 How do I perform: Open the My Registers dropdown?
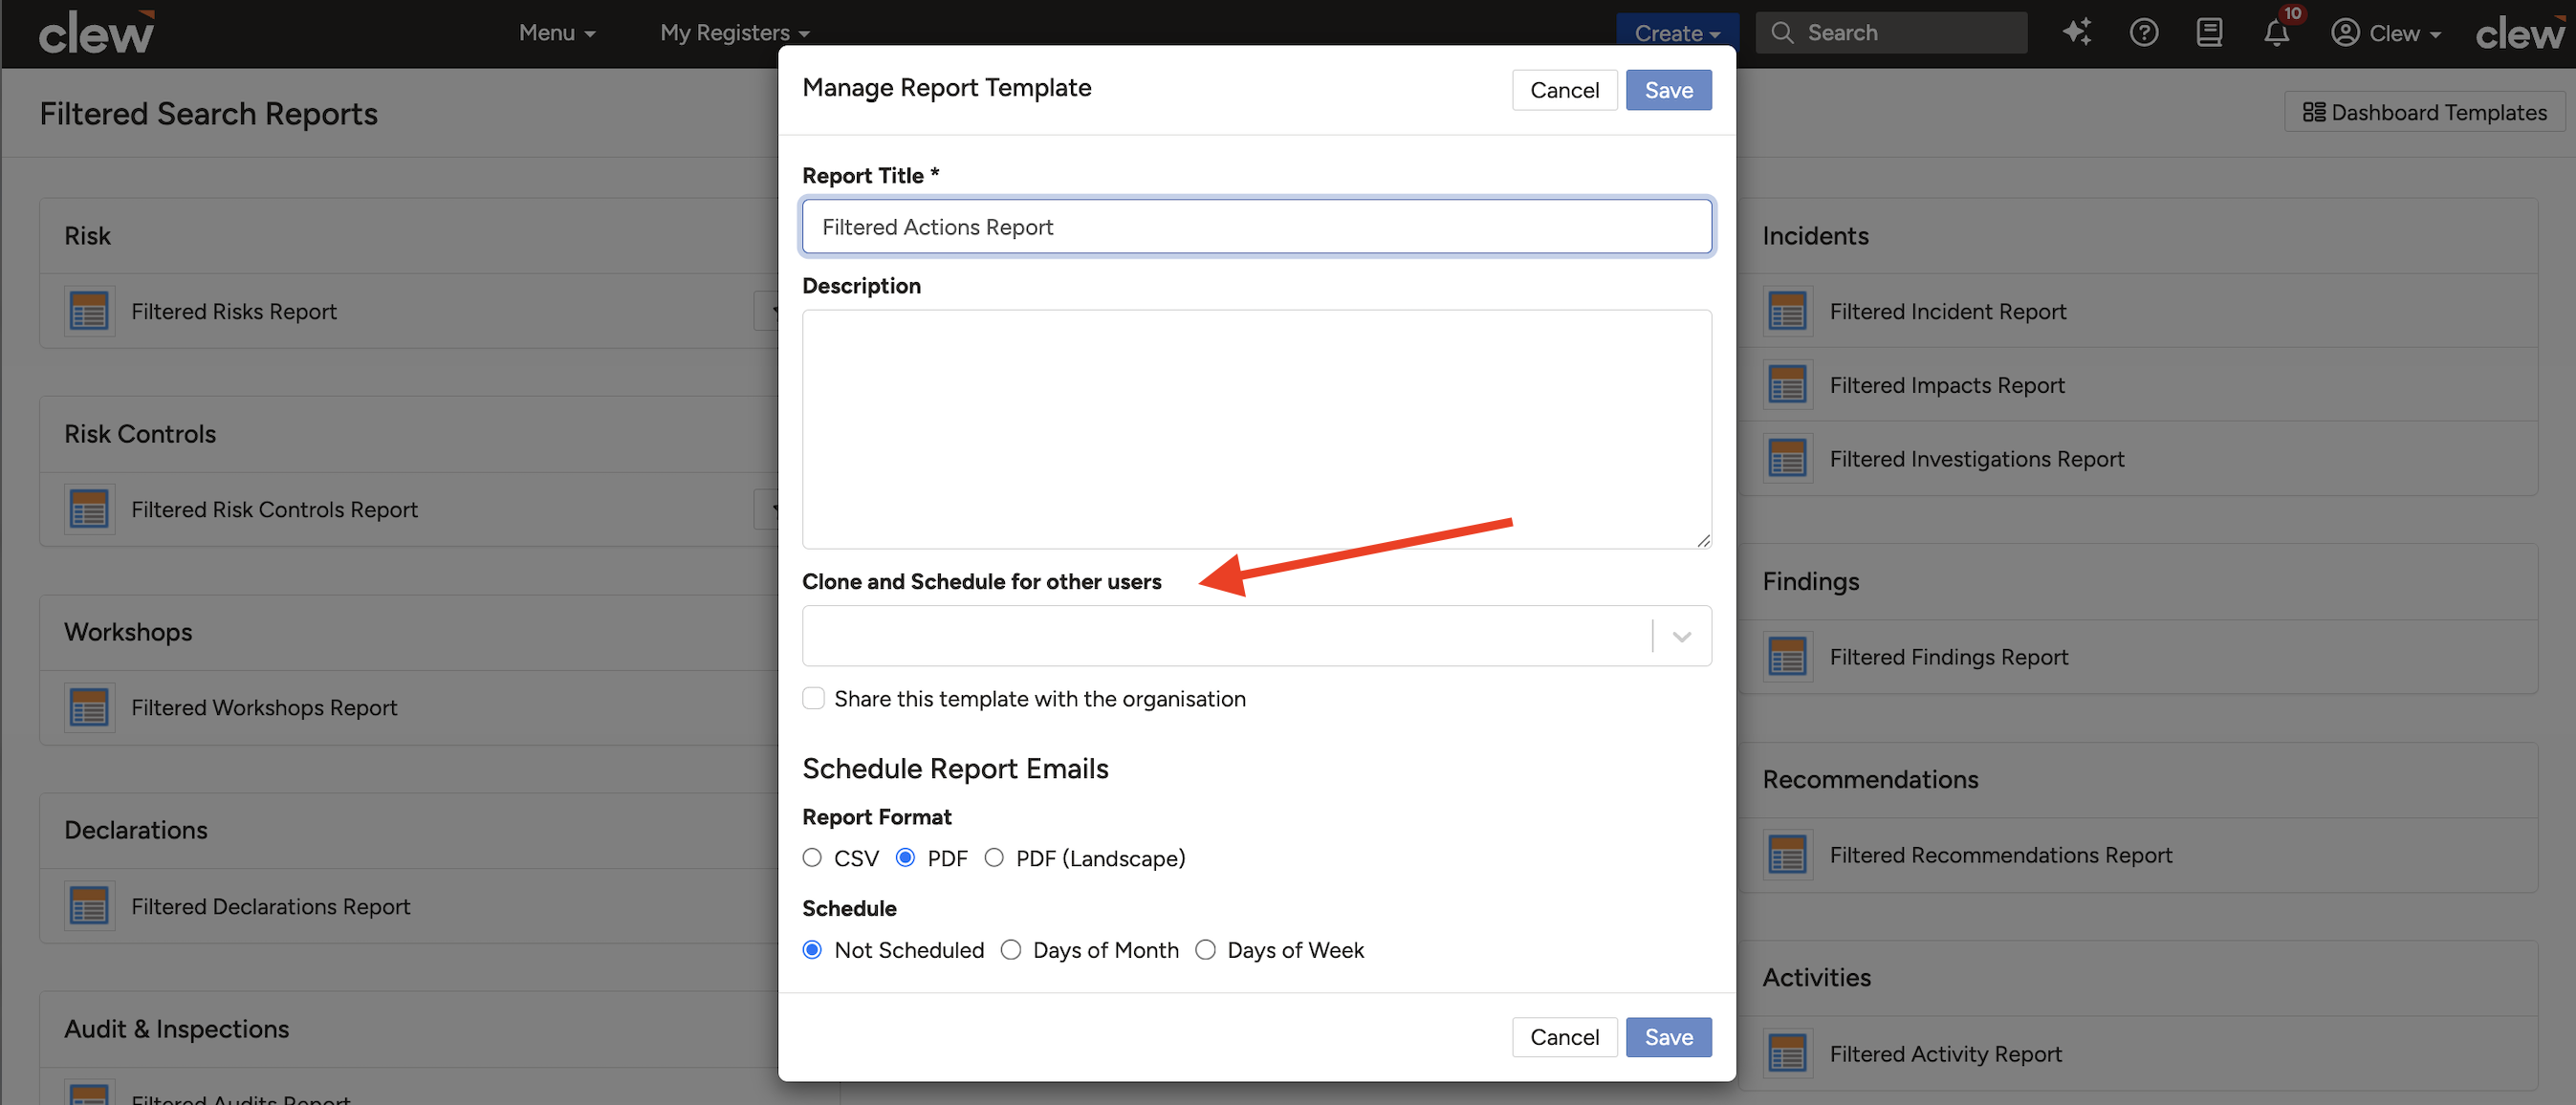coord(734,32)
